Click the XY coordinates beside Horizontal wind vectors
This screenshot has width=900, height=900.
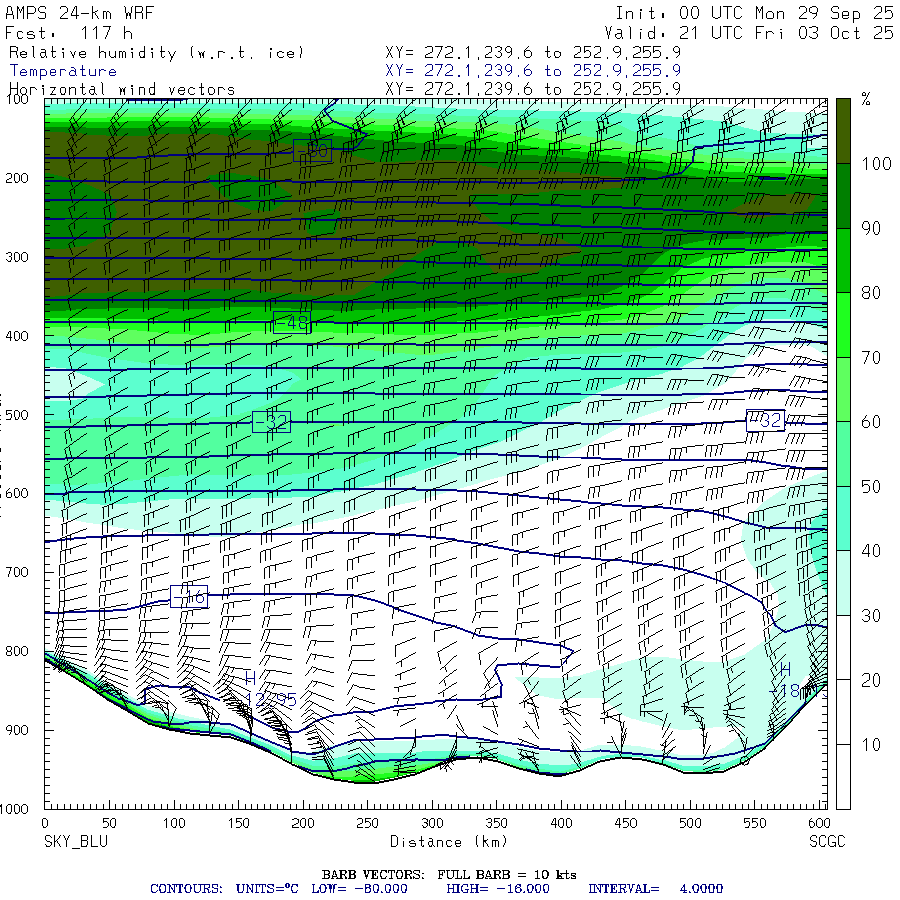point(533,89)
